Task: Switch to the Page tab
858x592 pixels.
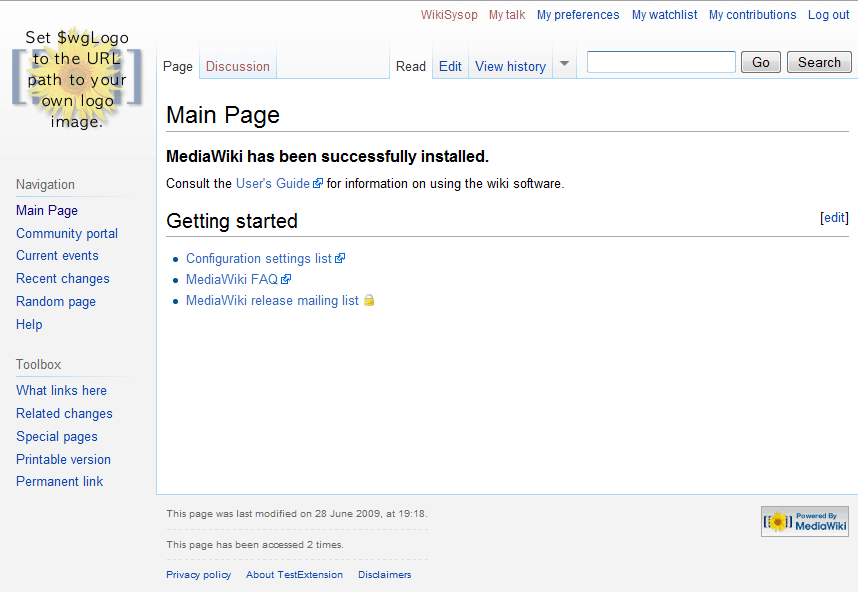Action: pos(177,66)
